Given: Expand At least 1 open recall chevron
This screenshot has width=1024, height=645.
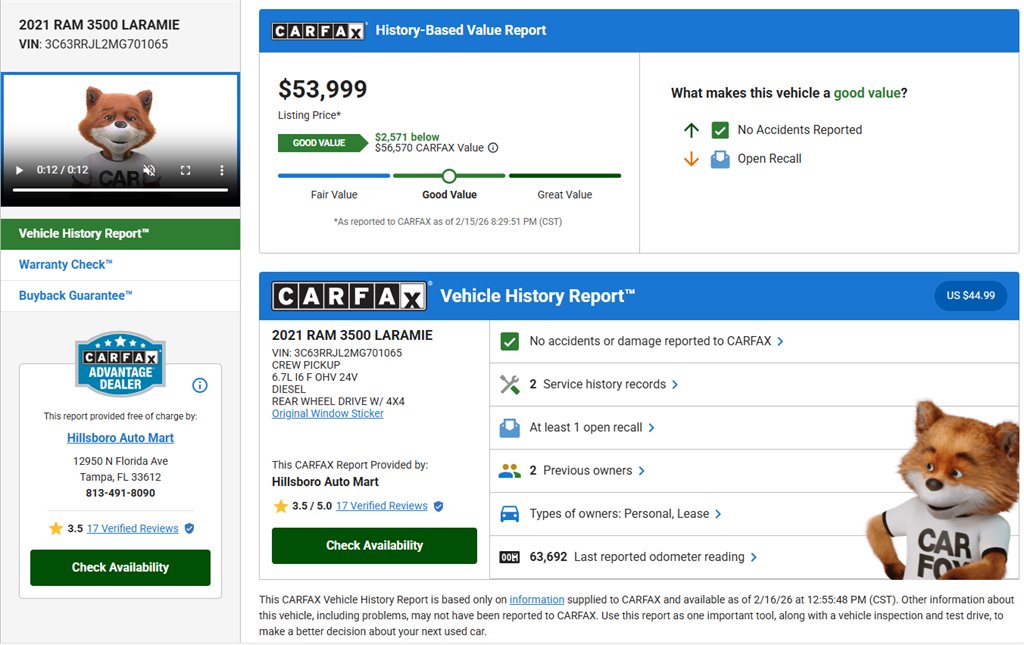Looking at the screenshot, I should click(651, 428).
